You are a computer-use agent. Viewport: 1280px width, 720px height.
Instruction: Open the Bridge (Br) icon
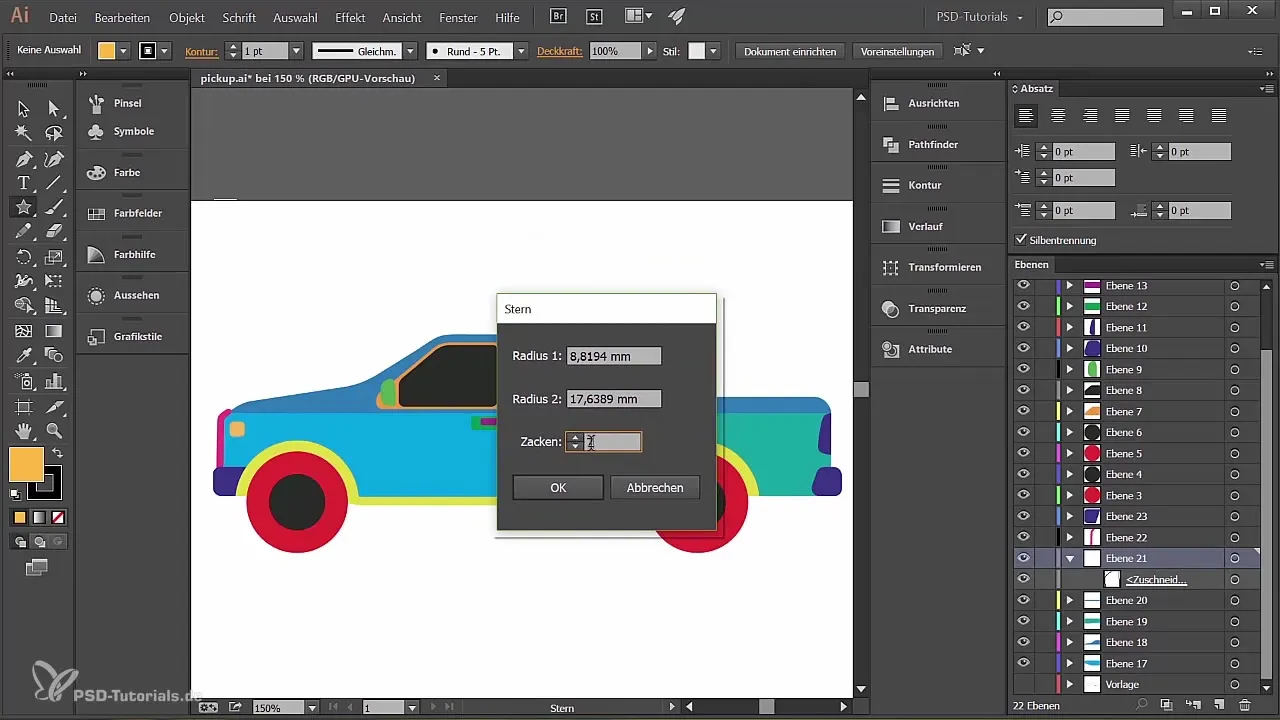click(560, 17)
